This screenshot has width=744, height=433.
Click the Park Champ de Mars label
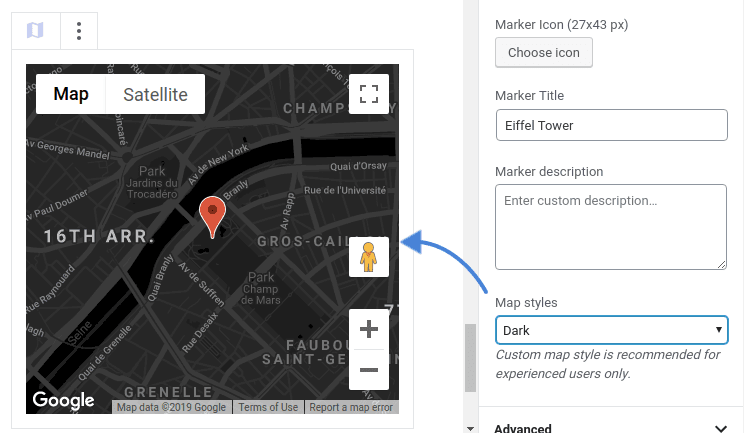point(260,288)
